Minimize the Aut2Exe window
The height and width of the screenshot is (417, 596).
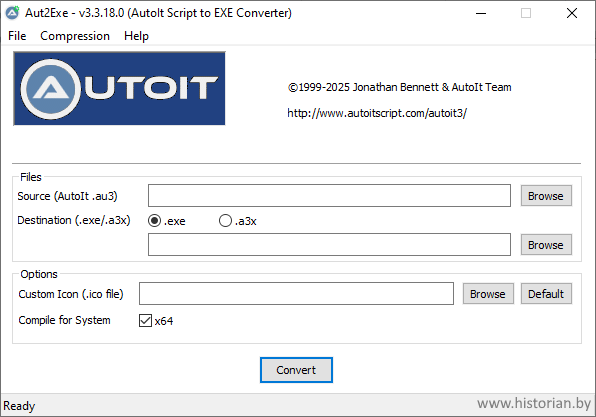click(481, 13)
